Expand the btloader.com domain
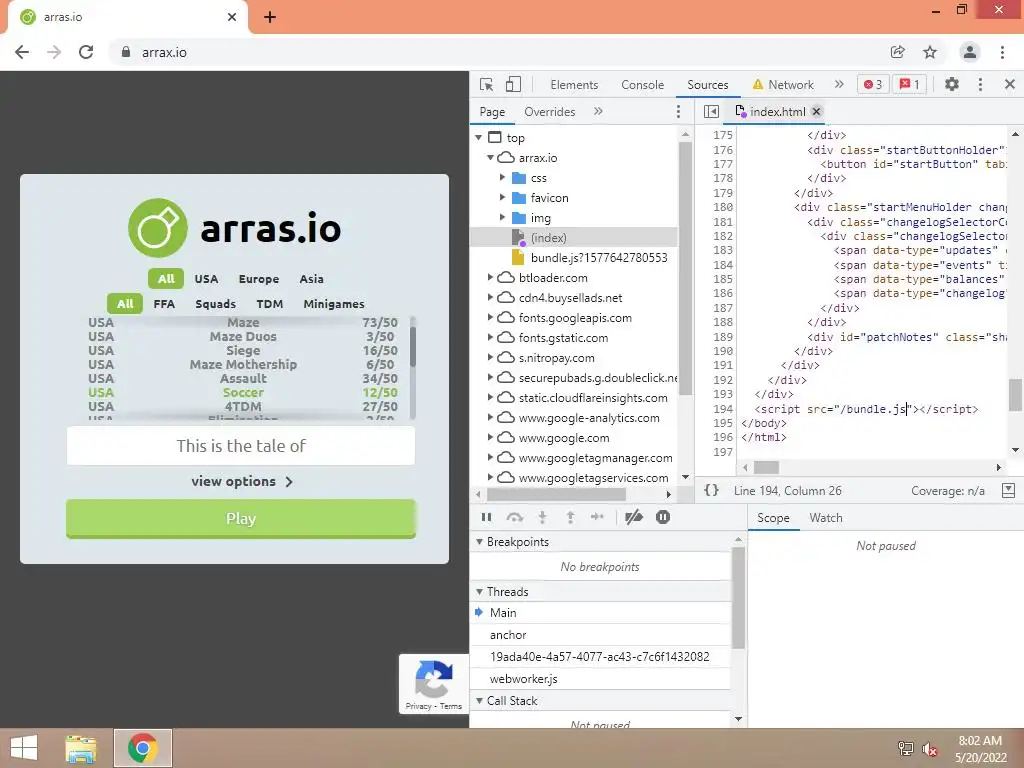The height and width of the screenshot is (768, 1024). [490, 278]
